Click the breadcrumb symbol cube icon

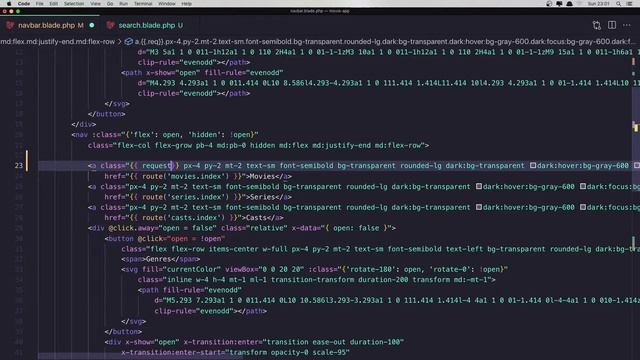129,42
